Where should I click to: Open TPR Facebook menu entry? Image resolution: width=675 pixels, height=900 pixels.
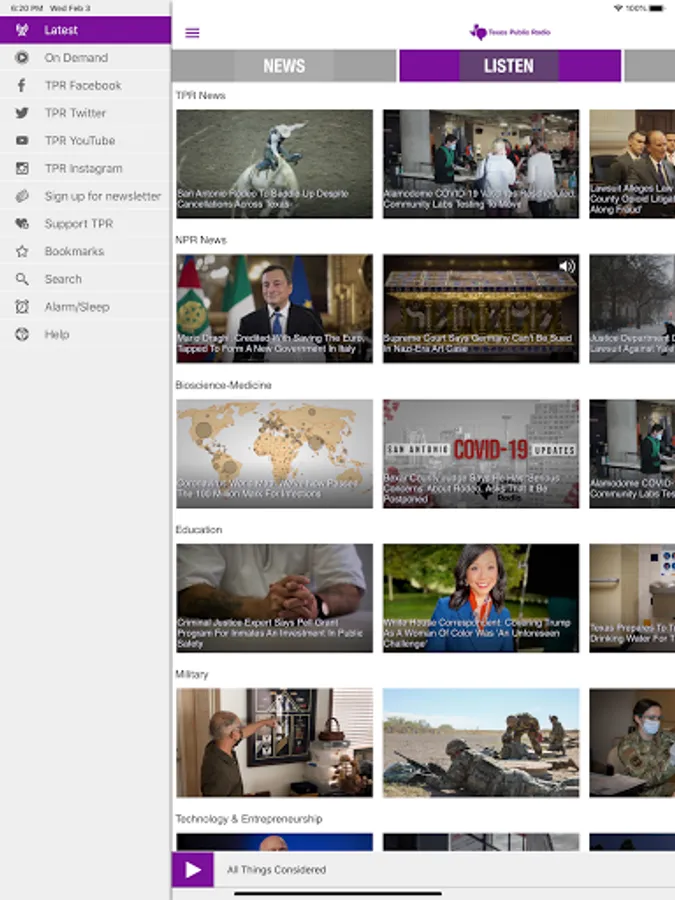(86, 86)
